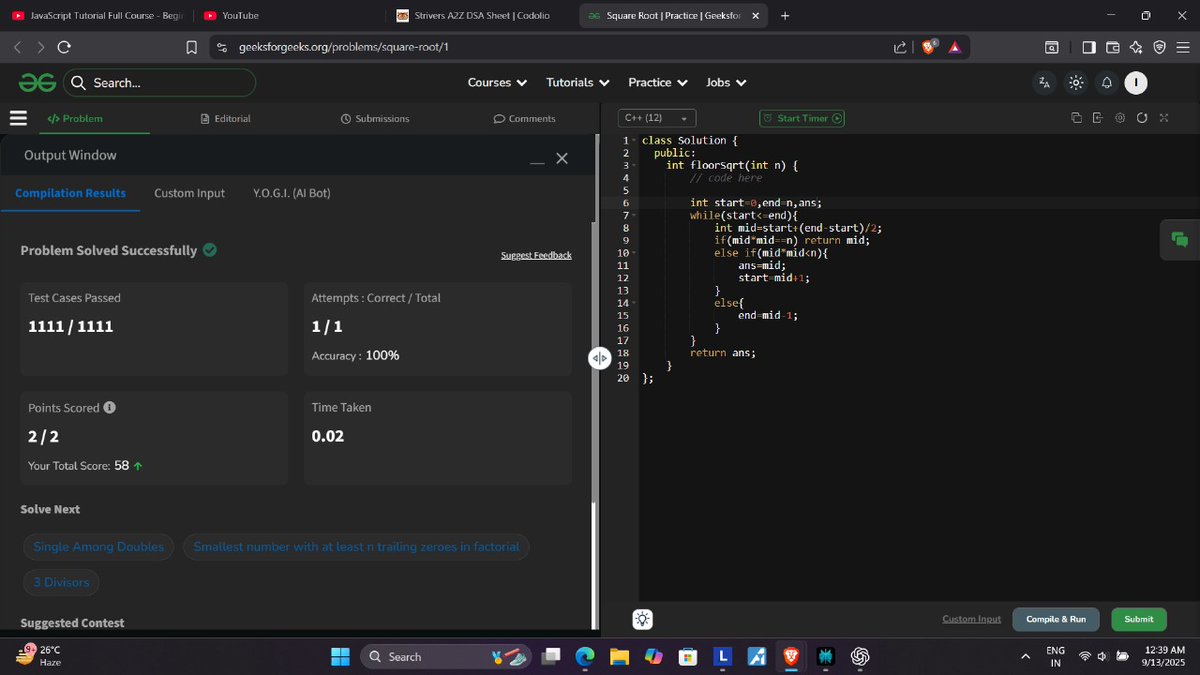Toggle the lamp icon near Compile & Run
Viewport: 1200px width, 675px height.
tap(642, 619)
